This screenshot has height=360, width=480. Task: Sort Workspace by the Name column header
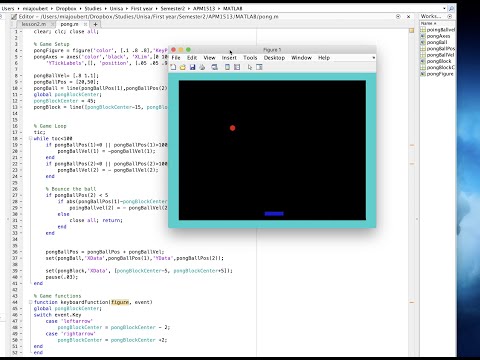[x=428, y=23]
